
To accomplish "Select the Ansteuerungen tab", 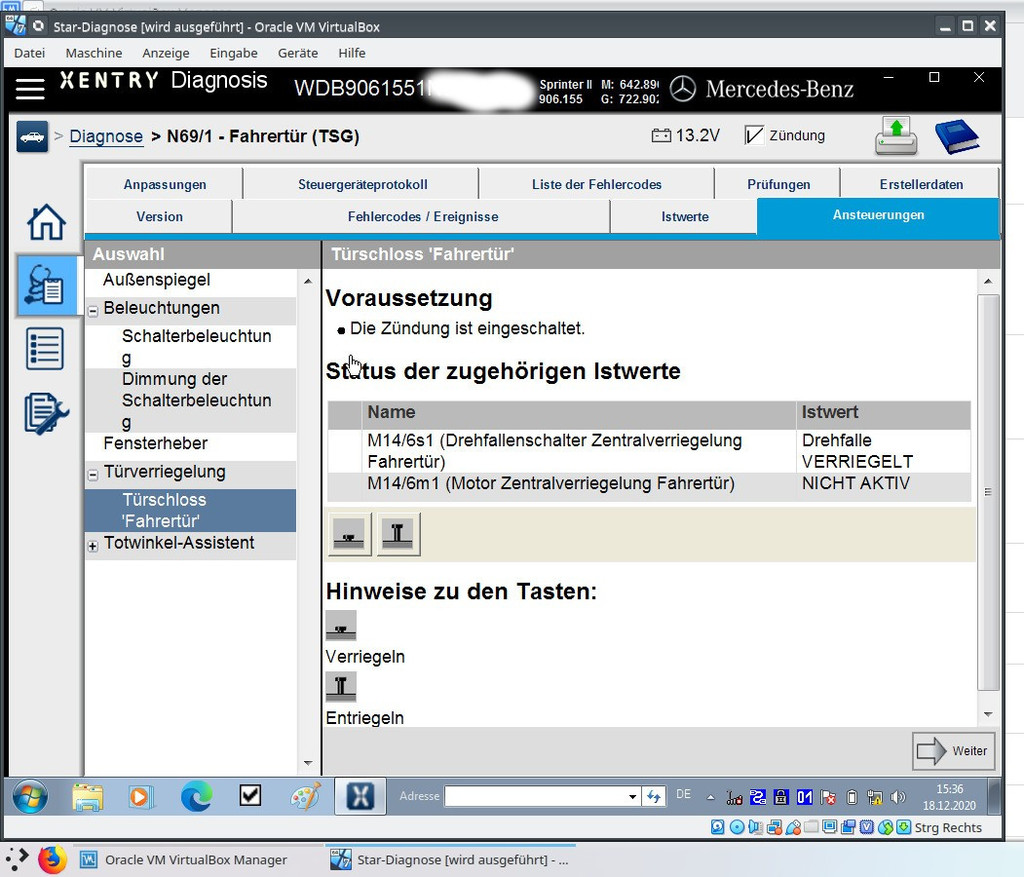I will coord(878,215).
